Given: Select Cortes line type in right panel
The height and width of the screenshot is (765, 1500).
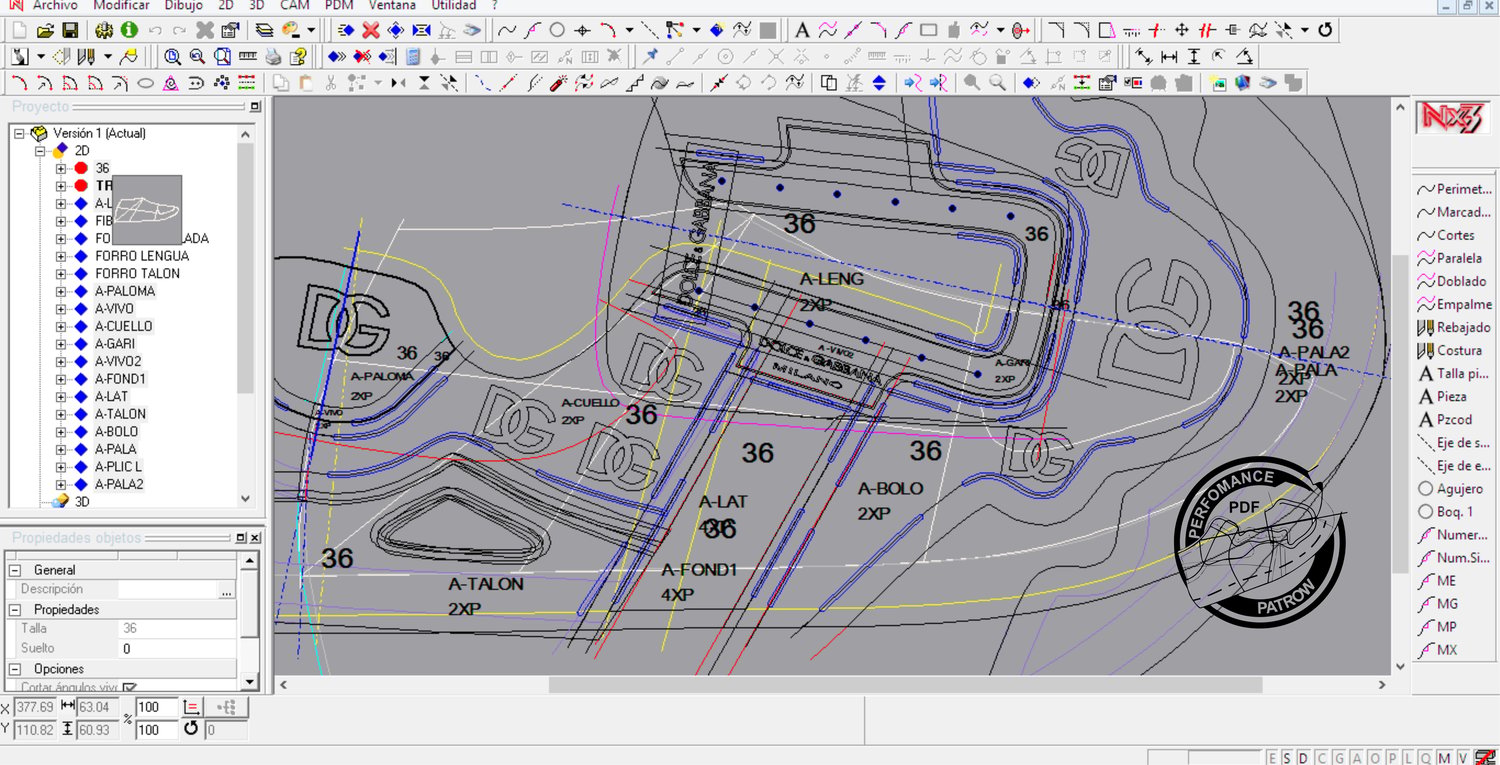Looking at the screenshot, I should click(x=1446, y=235).
